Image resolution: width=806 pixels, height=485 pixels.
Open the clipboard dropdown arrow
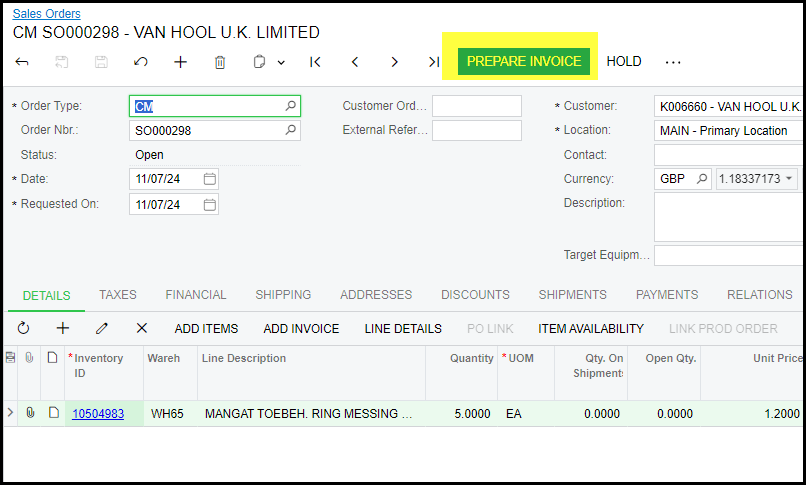pos(281,62)
